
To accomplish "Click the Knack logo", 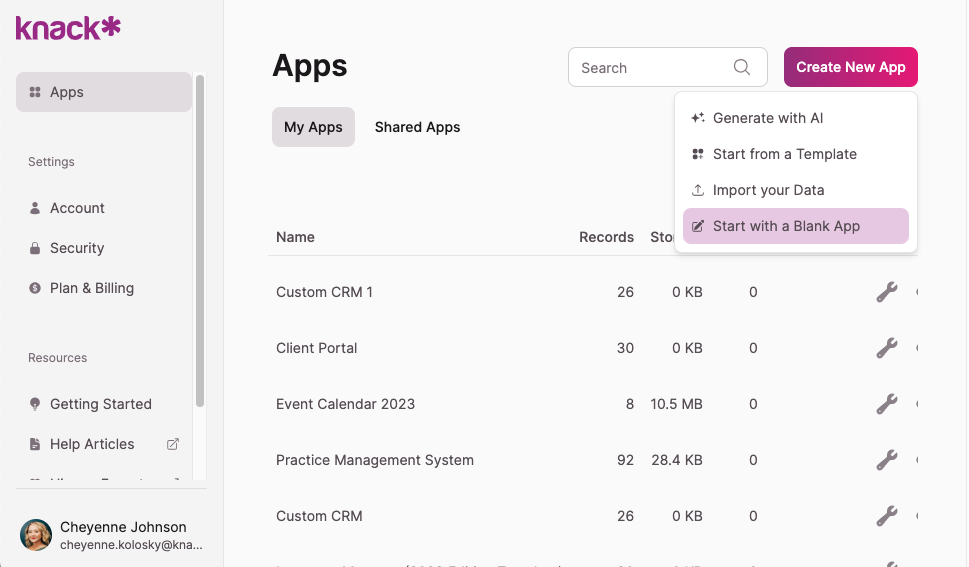I will [68, 28].
